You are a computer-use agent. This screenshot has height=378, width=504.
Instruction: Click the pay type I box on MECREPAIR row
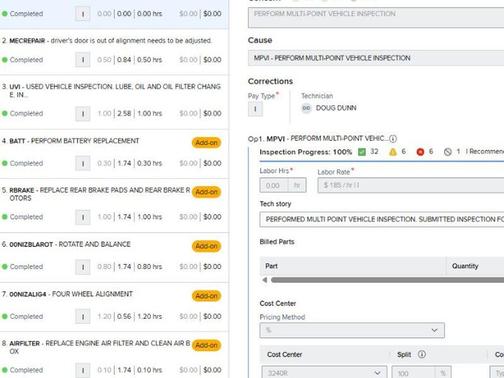click(x=83, y=60)
